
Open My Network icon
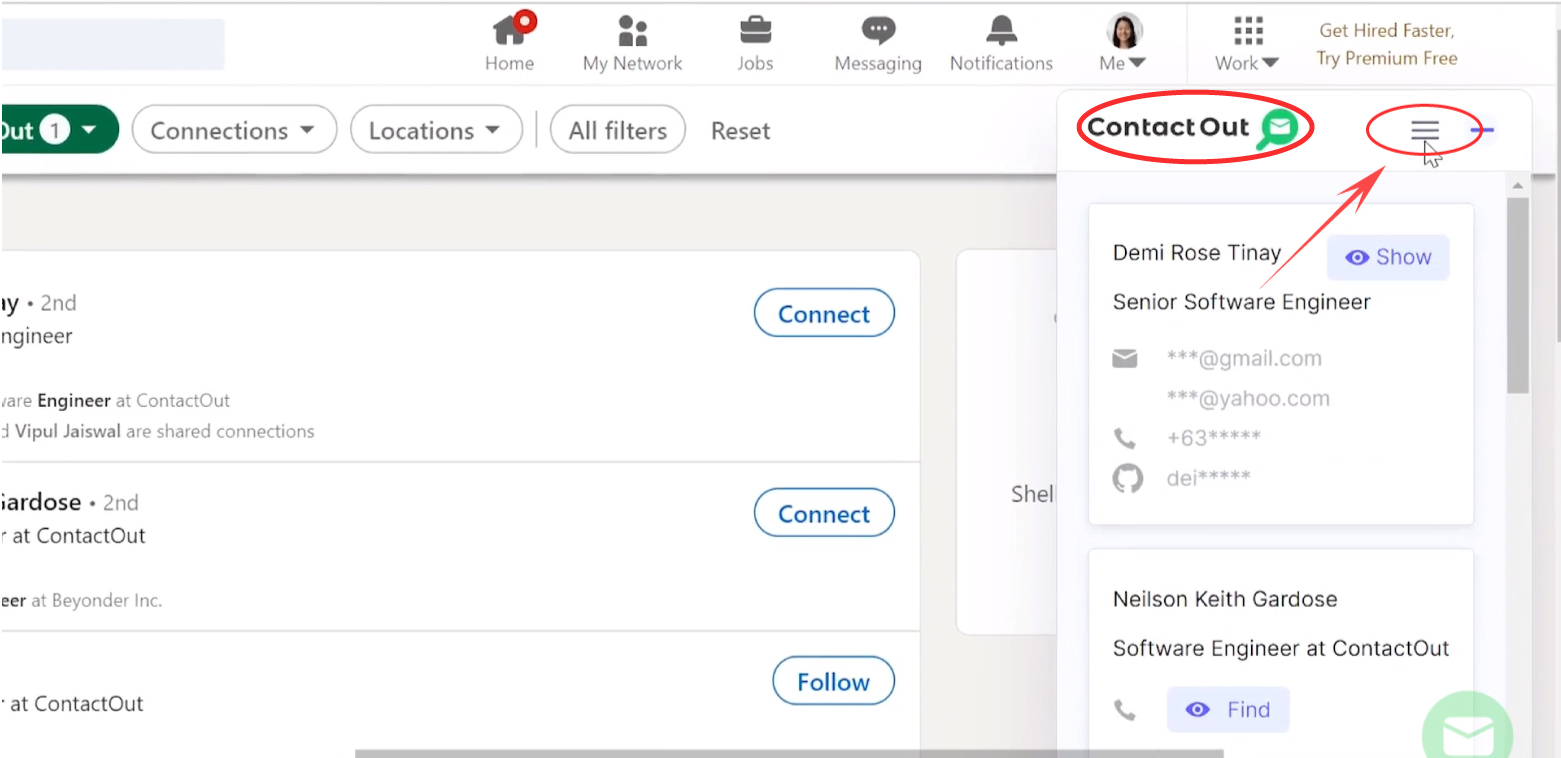point(632,30)
